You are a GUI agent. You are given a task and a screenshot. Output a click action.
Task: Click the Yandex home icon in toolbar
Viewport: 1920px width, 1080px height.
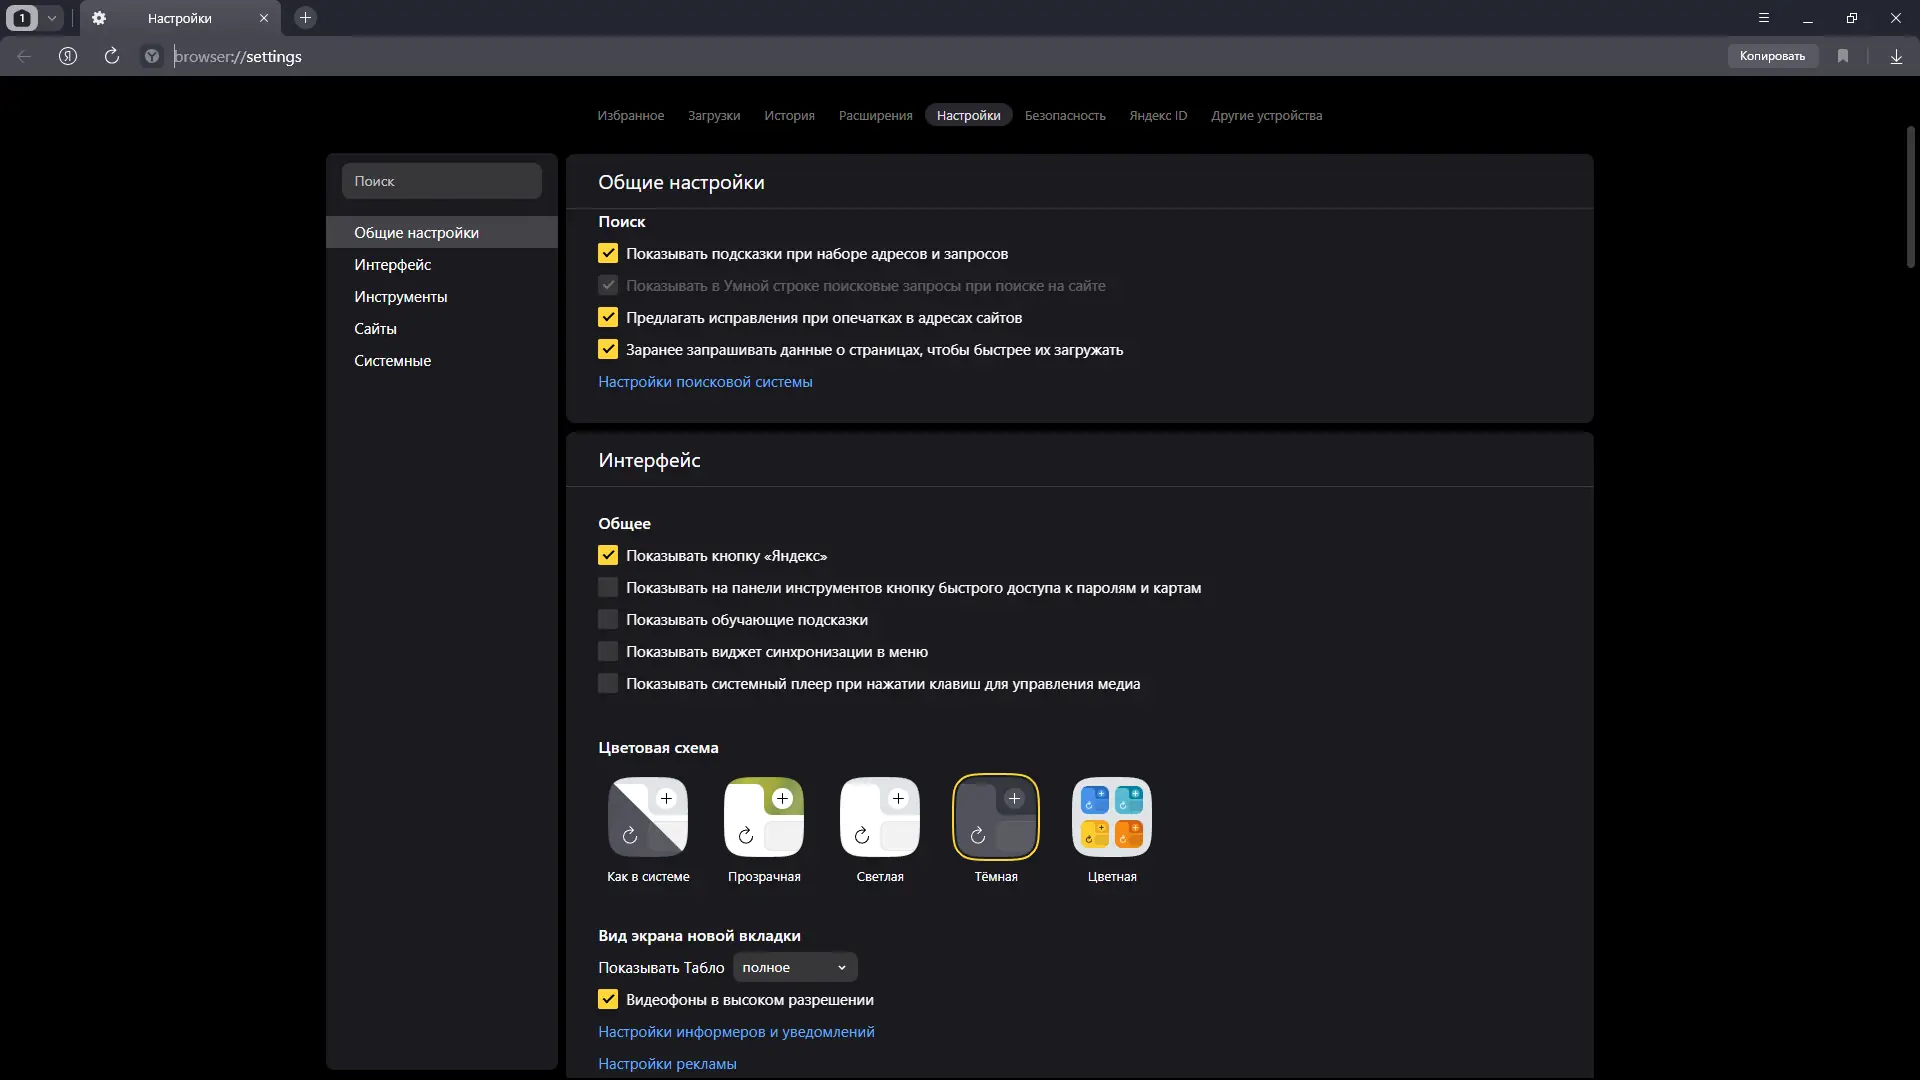click(x=68, y=56)
